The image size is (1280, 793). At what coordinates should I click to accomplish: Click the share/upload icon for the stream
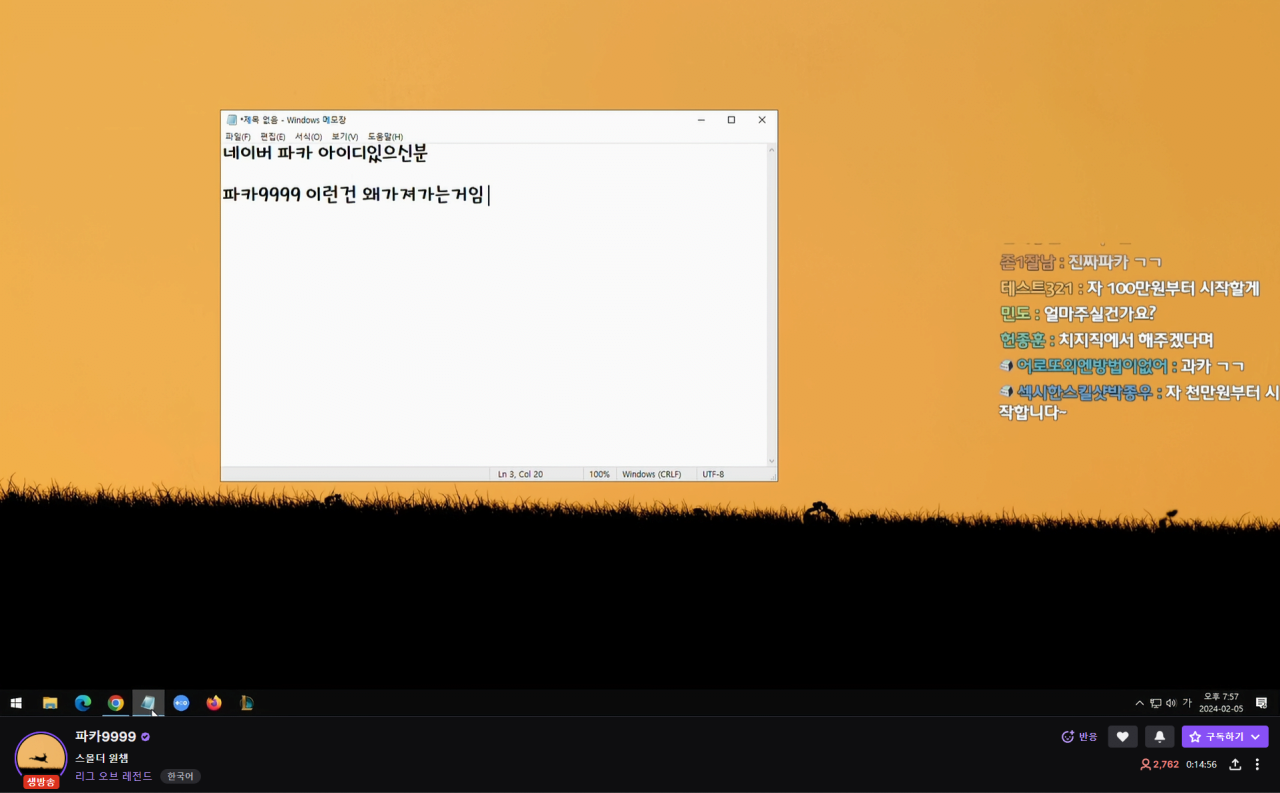(1235, 764)
